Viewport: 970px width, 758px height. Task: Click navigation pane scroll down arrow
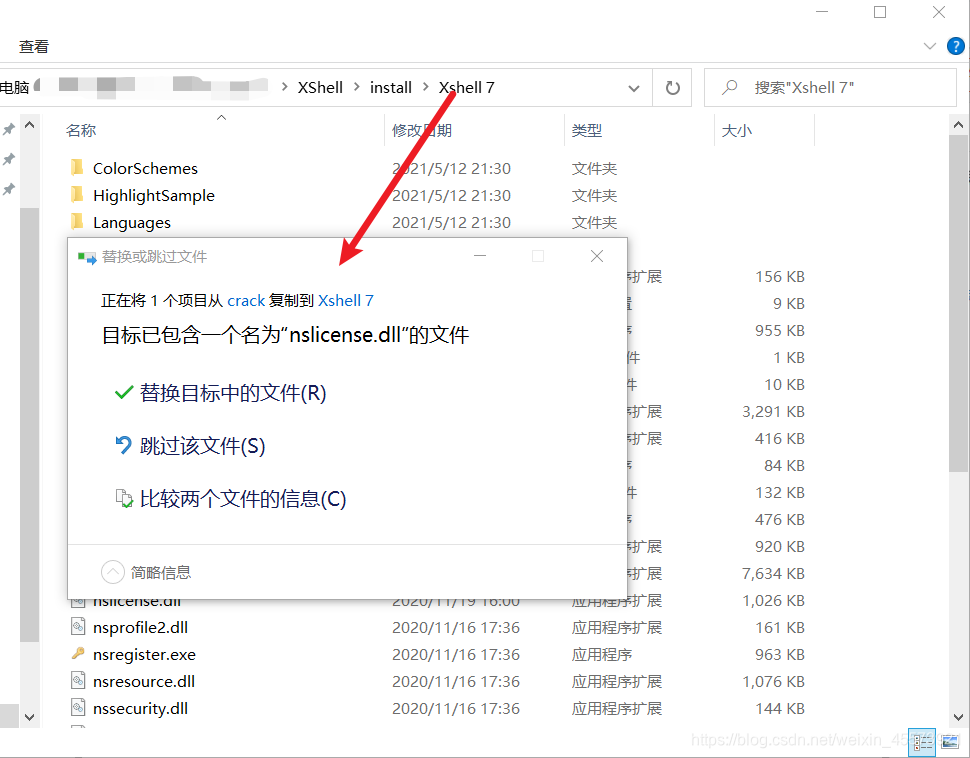click(x=29, y=717)
